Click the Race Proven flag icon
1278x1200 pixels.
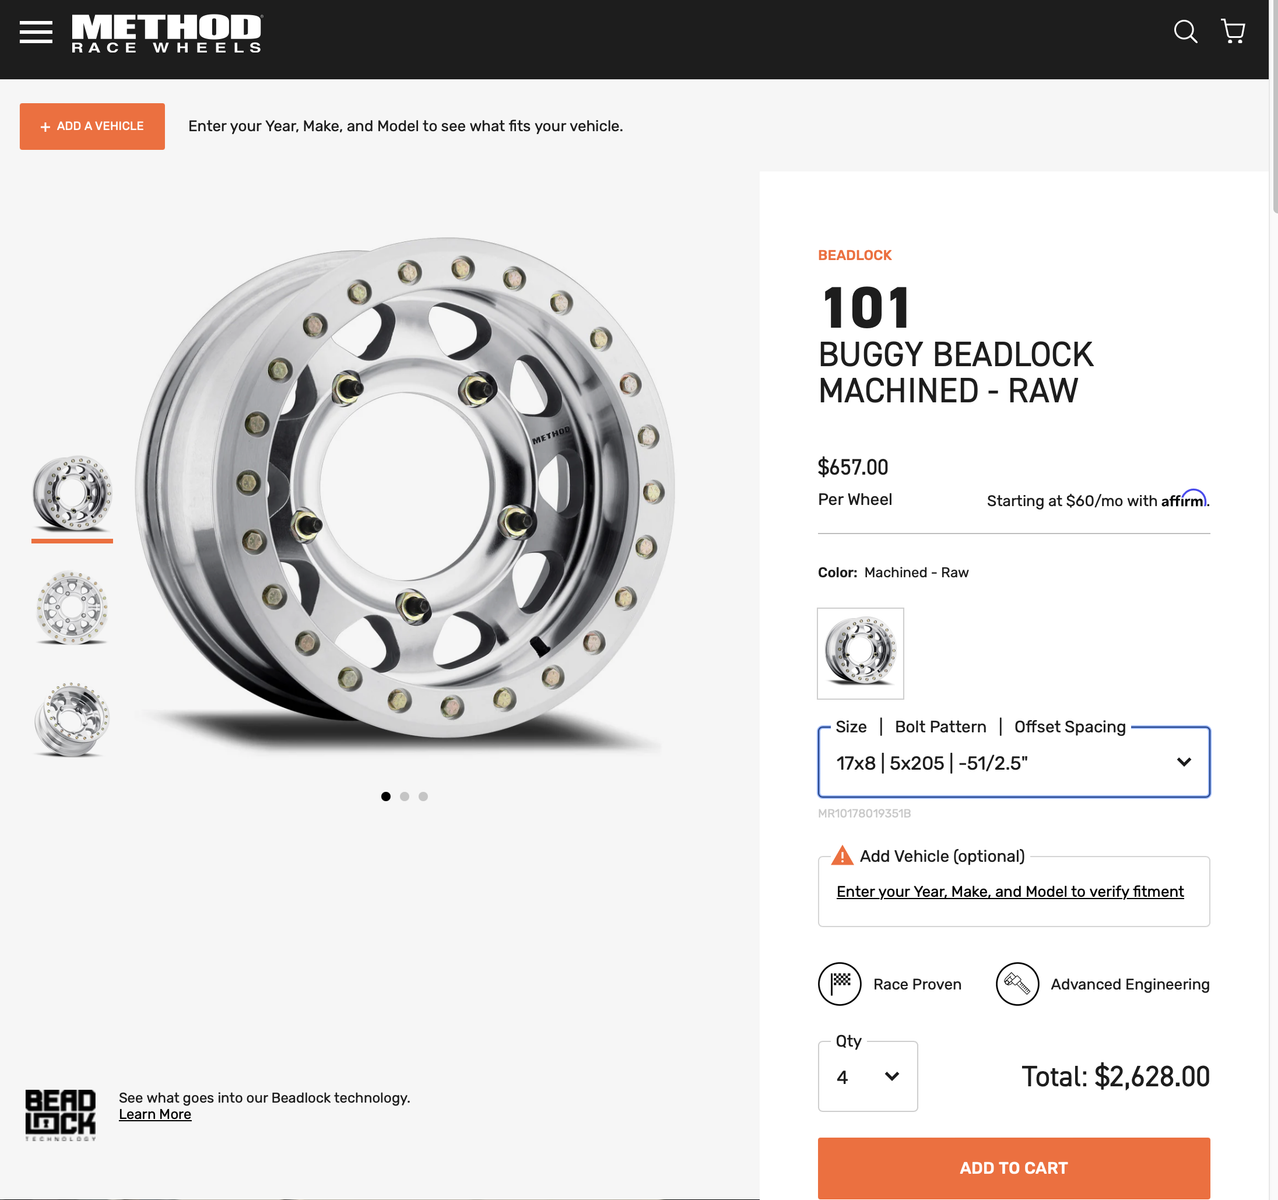click(840, 984)
